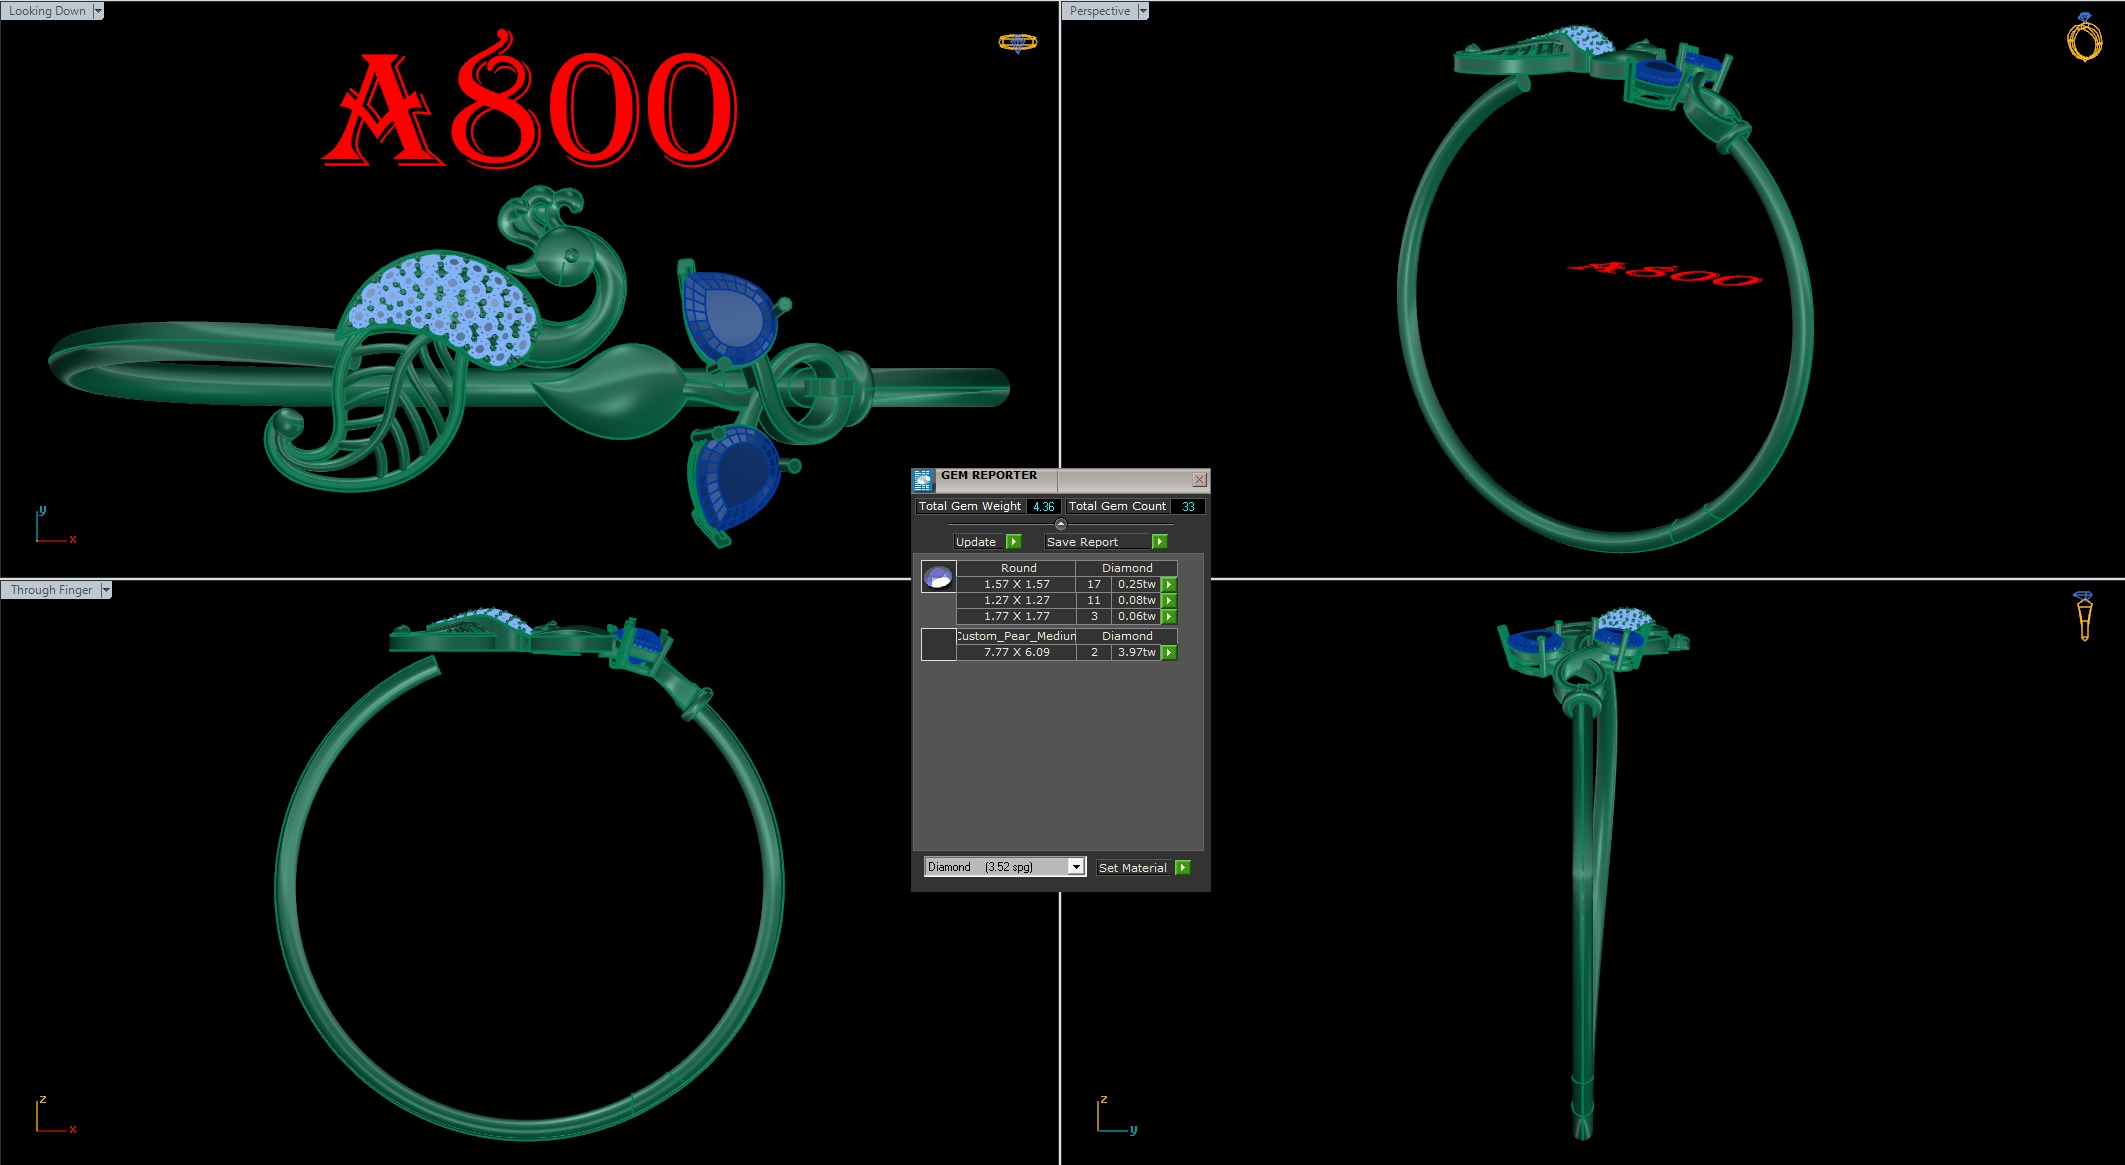Click the green arrow next to Save Report
2125x1165 pixels.
tap(1159, 542)
